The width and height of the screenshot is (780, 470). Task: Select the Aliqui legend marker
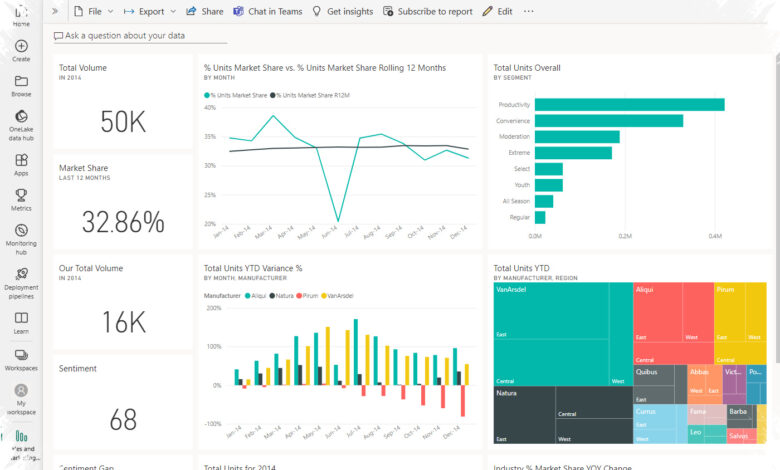[x=247, y=295]
